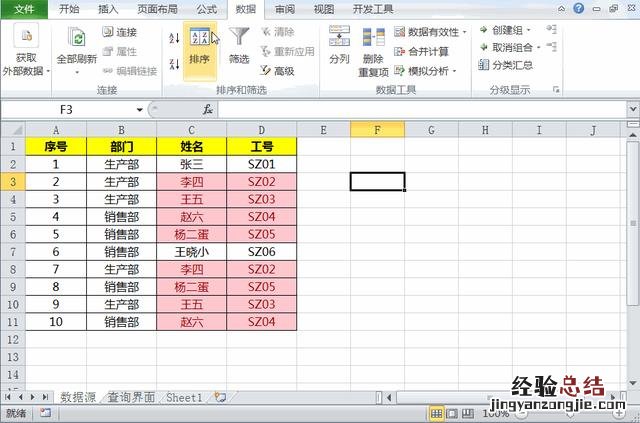
Task: Click the formula bar input field
Action: click(422, 109)
